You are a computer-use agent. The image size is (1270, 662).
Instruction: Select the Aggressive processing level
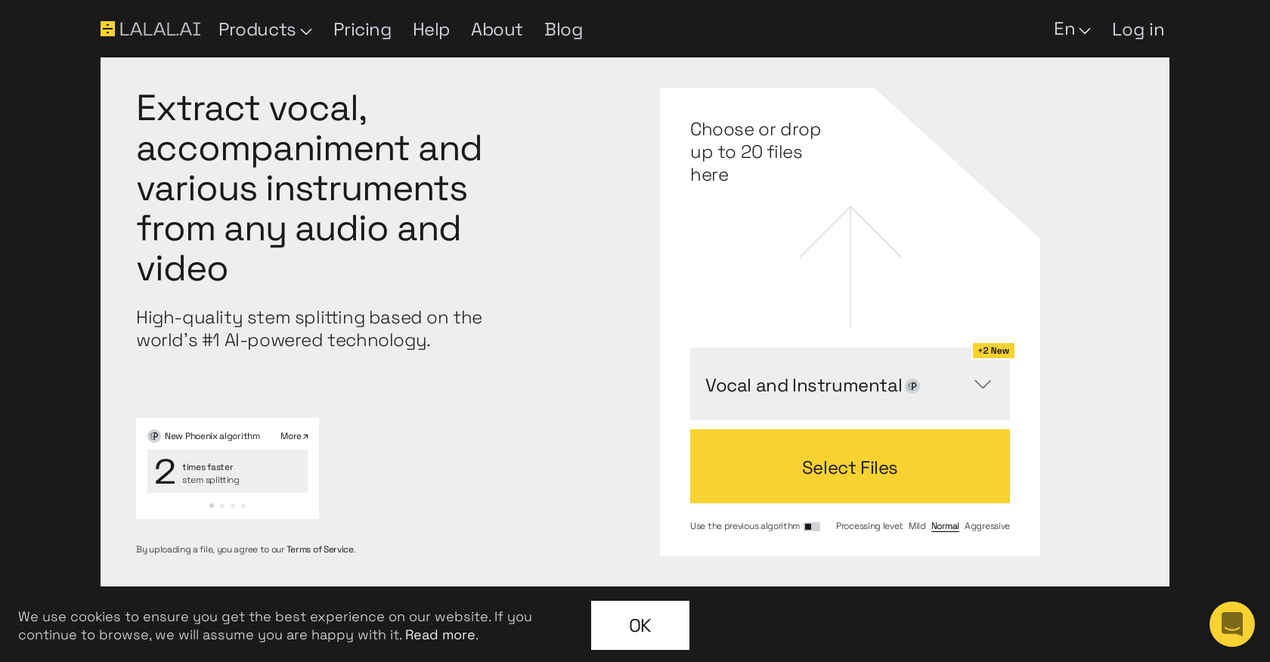pyautogui.click(x=987, y=526)
